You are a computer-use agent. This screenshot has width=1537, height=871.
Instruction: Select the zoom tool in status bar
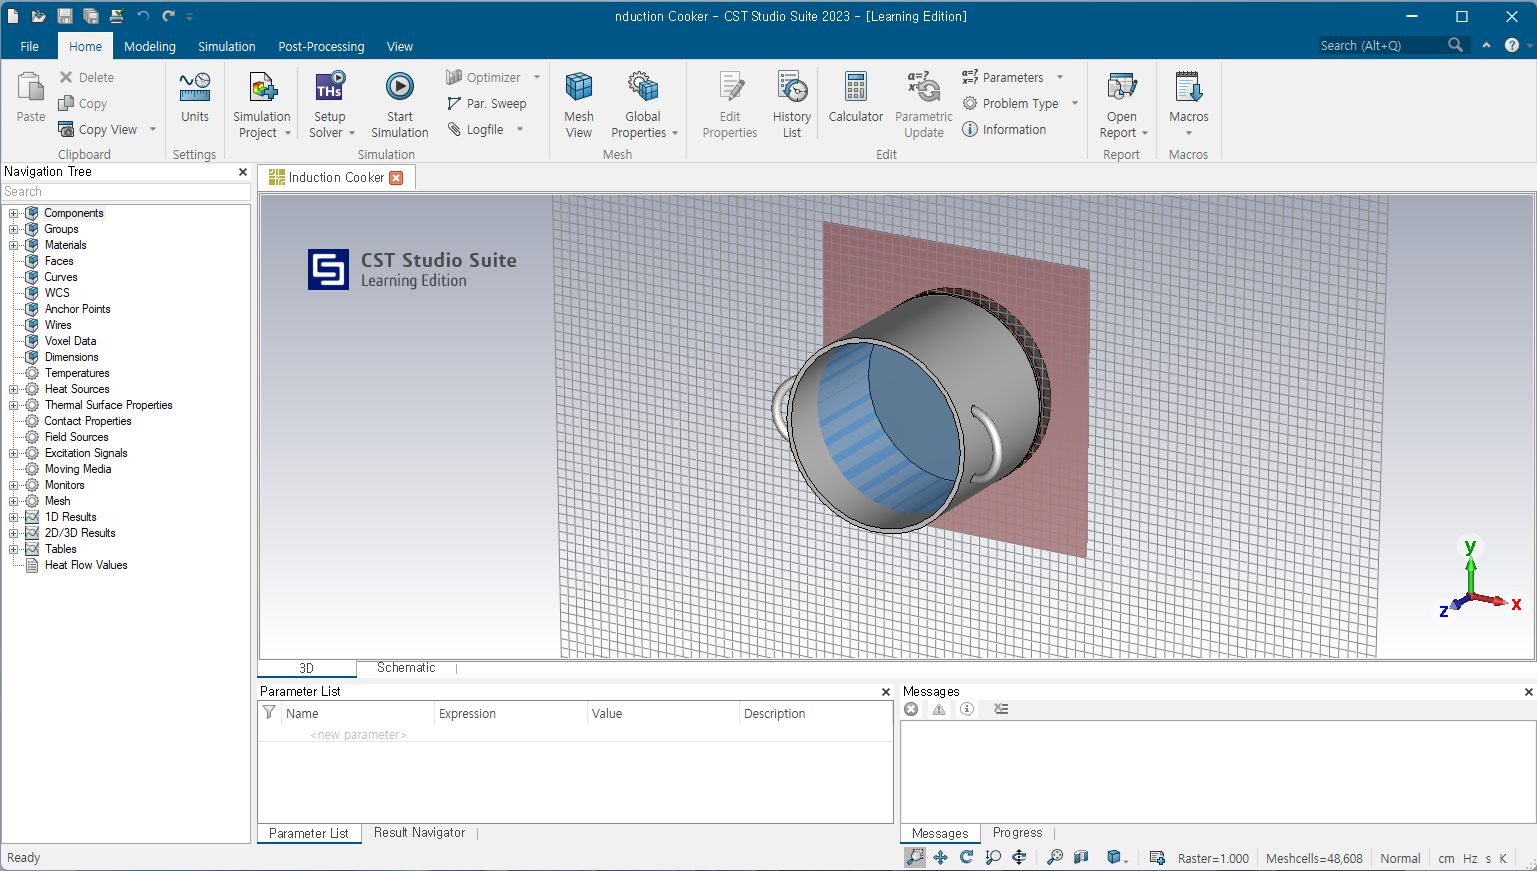point(915,857)
